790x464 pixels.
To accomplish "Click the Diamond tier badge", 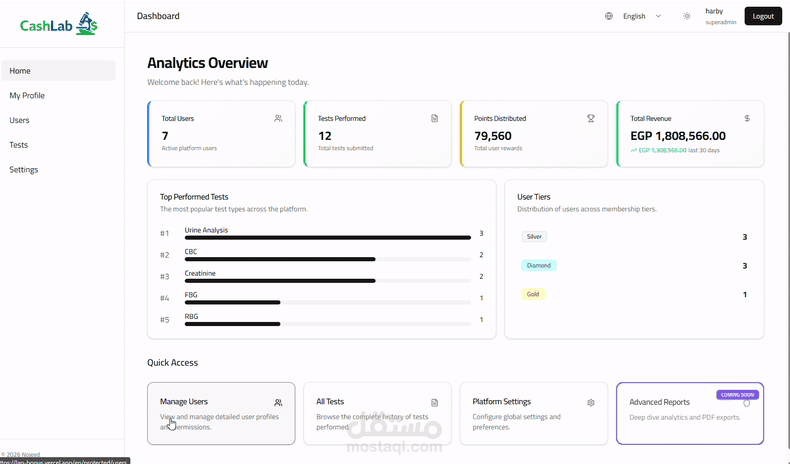I will (539, 266).
